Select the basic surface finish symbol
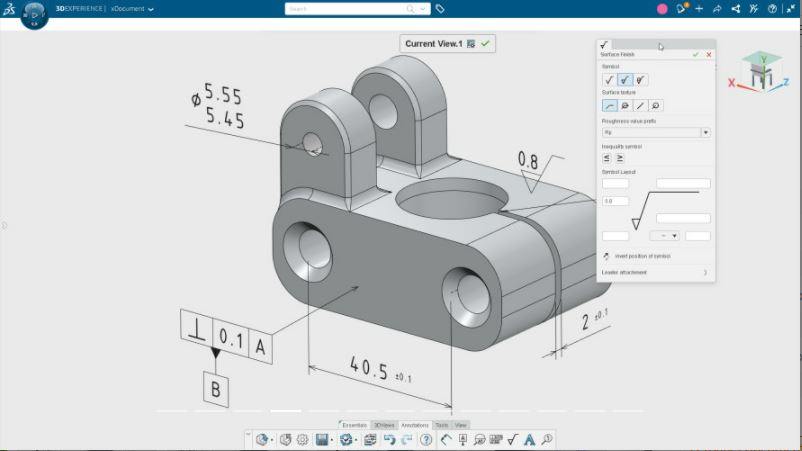Image resolution: width=802 pixels, height=451 pixels. click(x=608, y=80)
